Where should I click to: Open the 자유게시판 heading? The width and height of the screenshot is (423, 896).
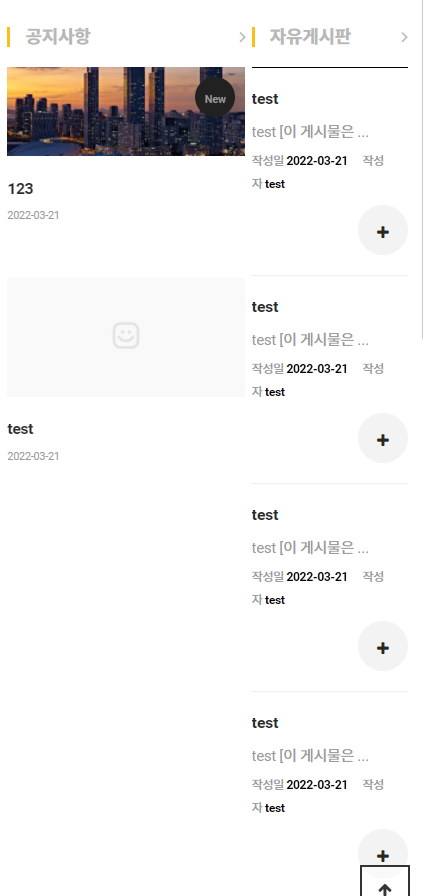point(310,37)
